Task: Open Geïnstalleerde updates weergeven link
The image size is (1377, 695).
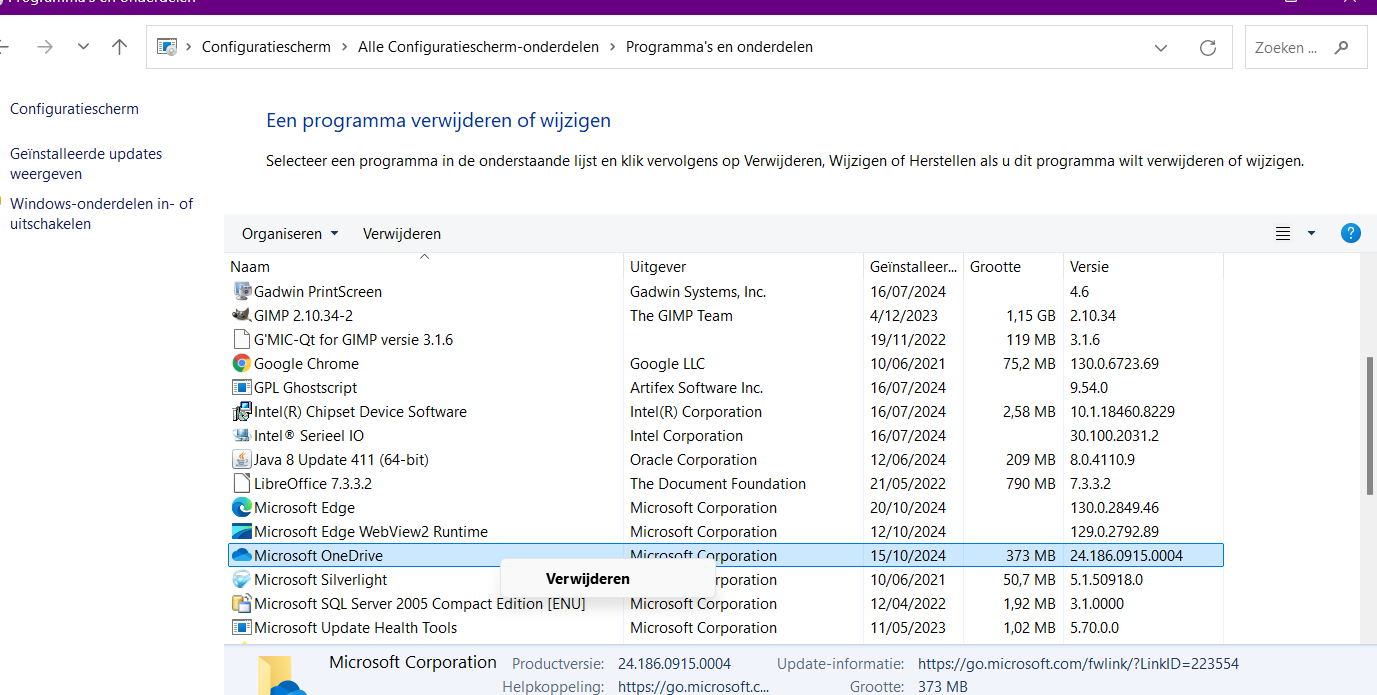Action: [x=86, y=164]
